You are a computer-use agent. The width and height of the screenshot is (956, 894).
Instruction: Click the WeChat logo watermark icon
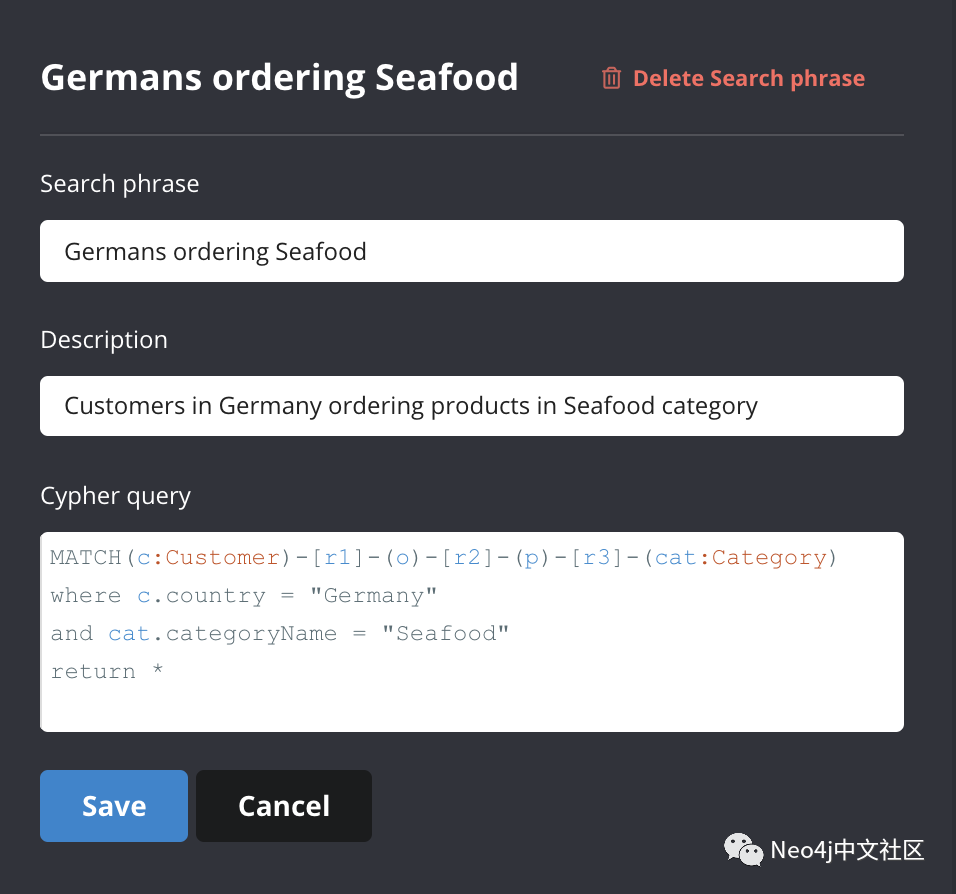743,849
